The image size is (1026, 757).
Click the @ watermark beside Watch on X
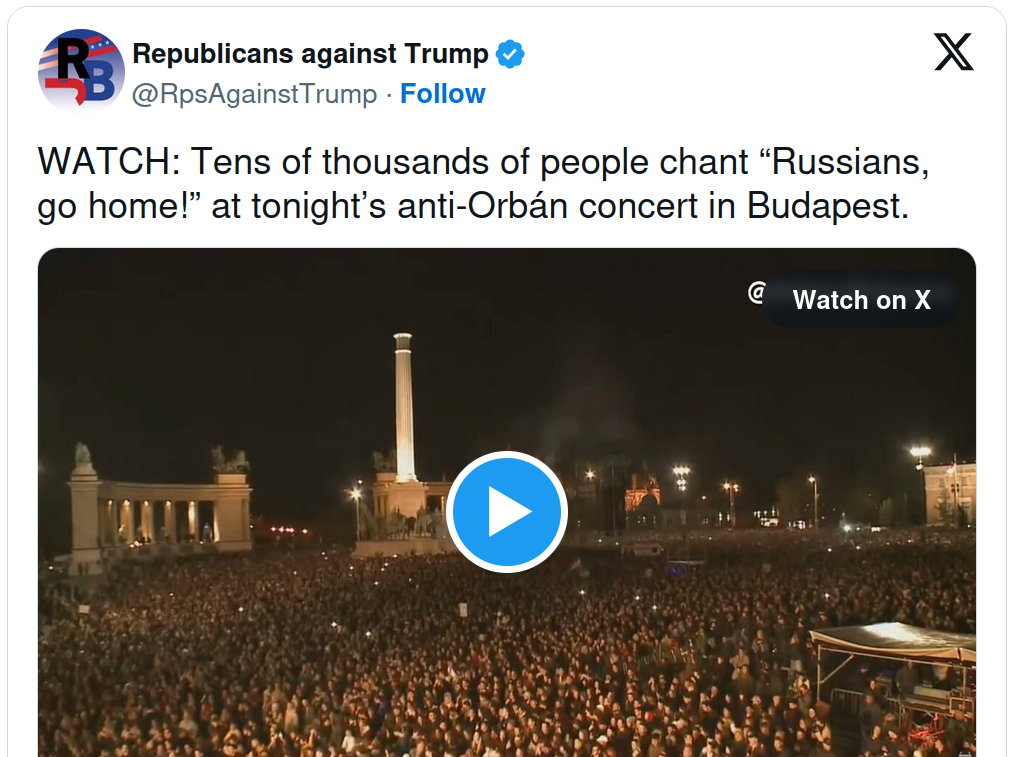point(757,292)
